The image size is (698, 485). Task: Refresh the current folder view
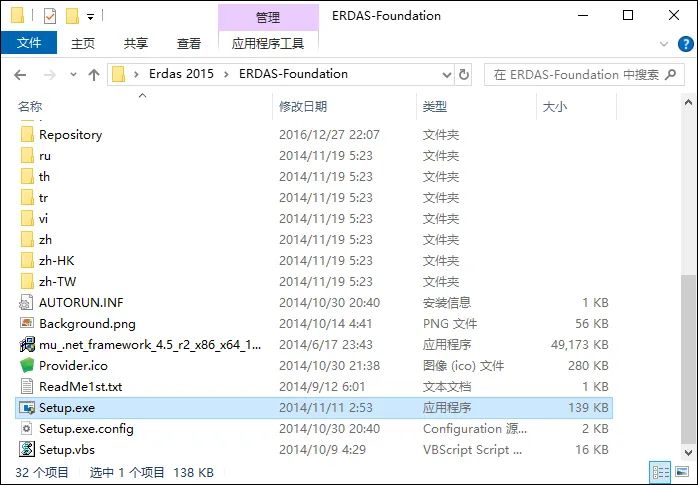click(x=464, y=74)
